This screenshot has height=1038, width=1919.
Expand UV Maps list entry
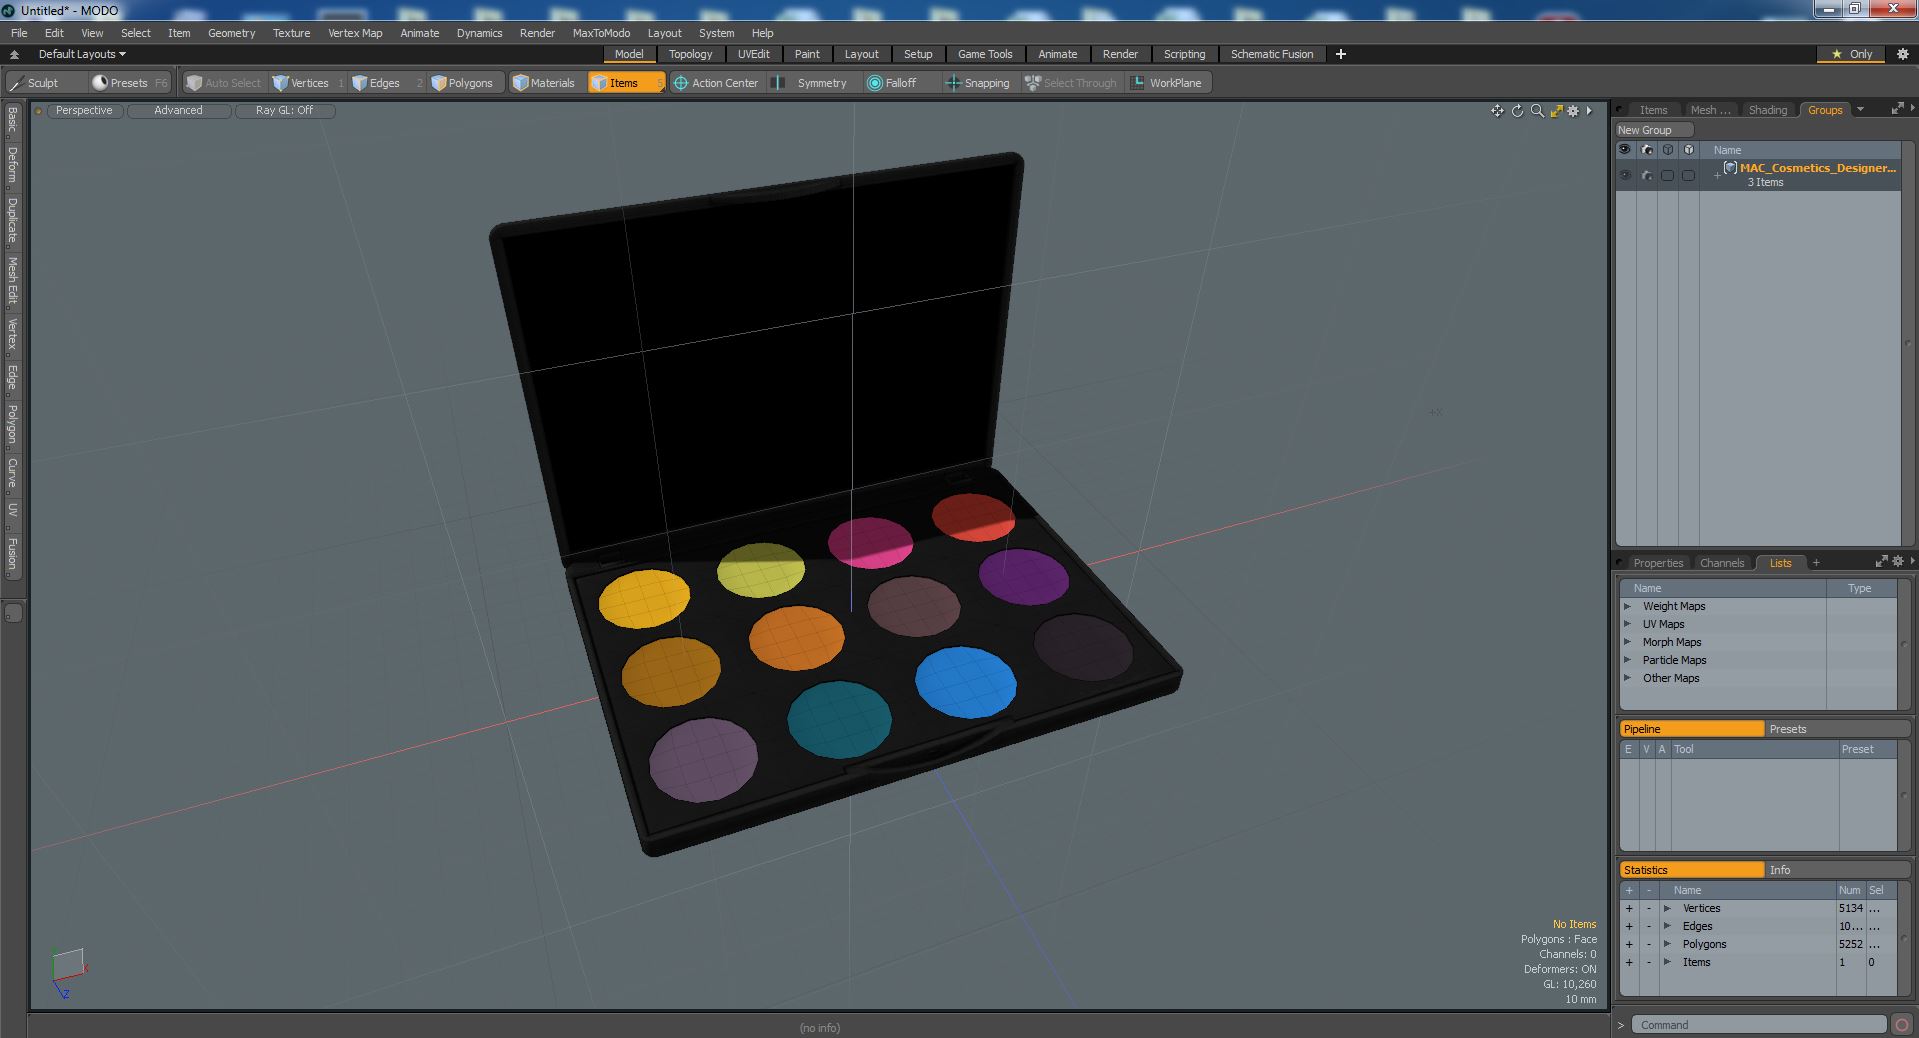[x=1627, y=624]
